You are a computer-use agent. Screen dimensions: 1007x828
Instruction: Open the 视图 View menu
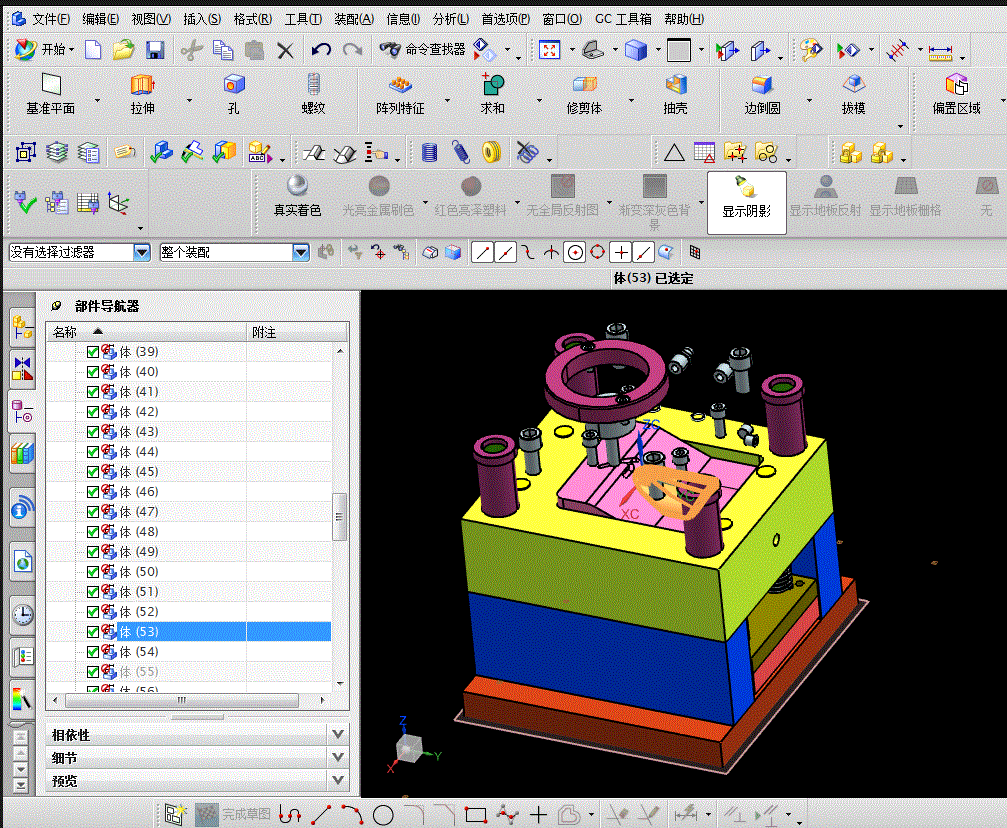[151, 19]
